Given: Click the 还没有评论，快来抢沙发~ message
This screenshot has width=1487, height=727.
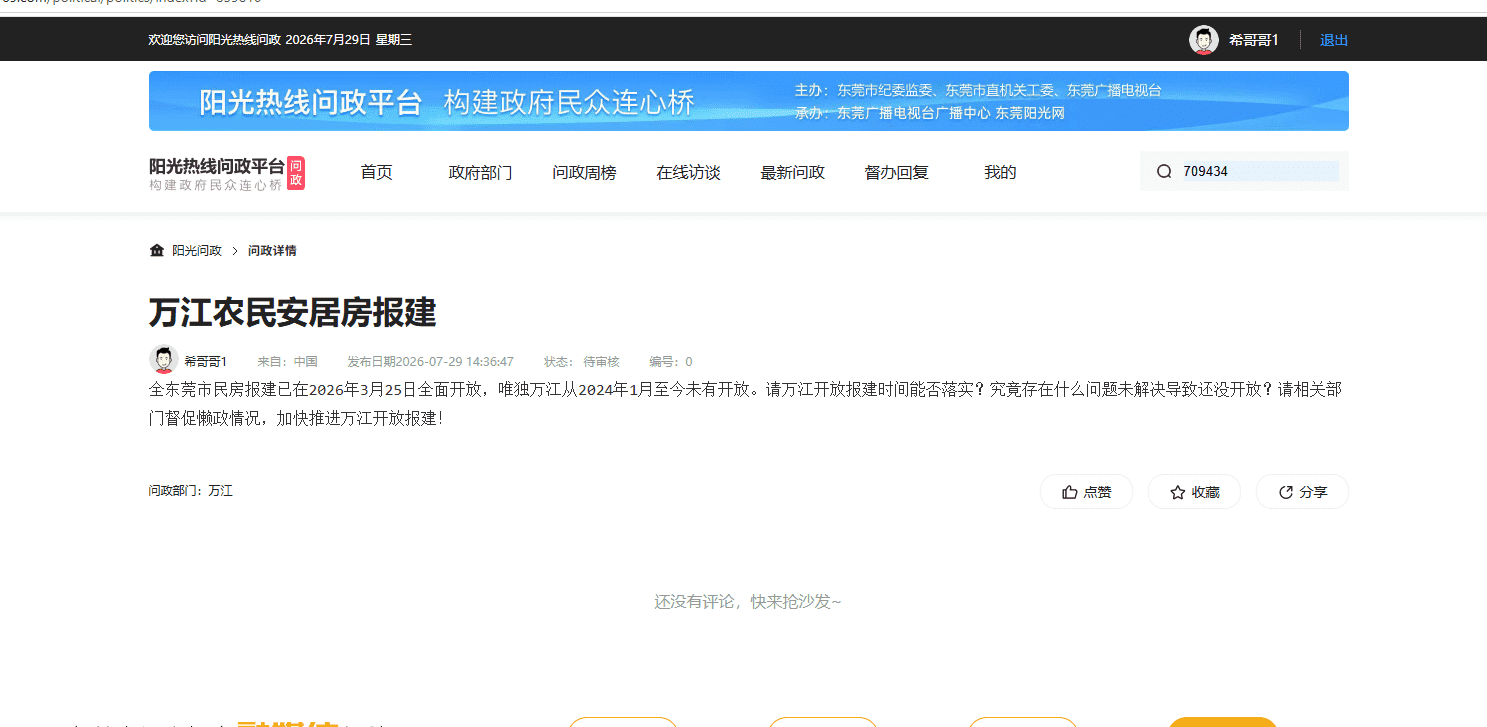Looking at the screenshot, I should 748,602.
